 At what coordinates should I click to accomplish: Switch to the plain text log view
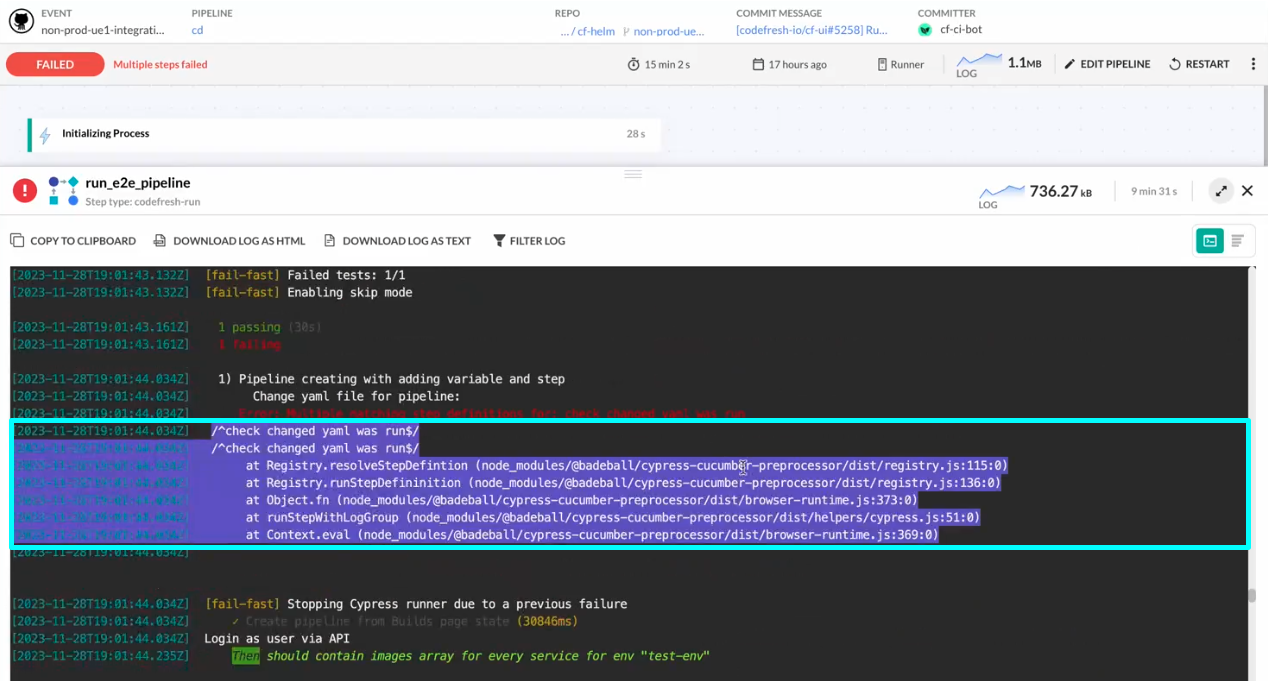click(x=1237, y=241)
